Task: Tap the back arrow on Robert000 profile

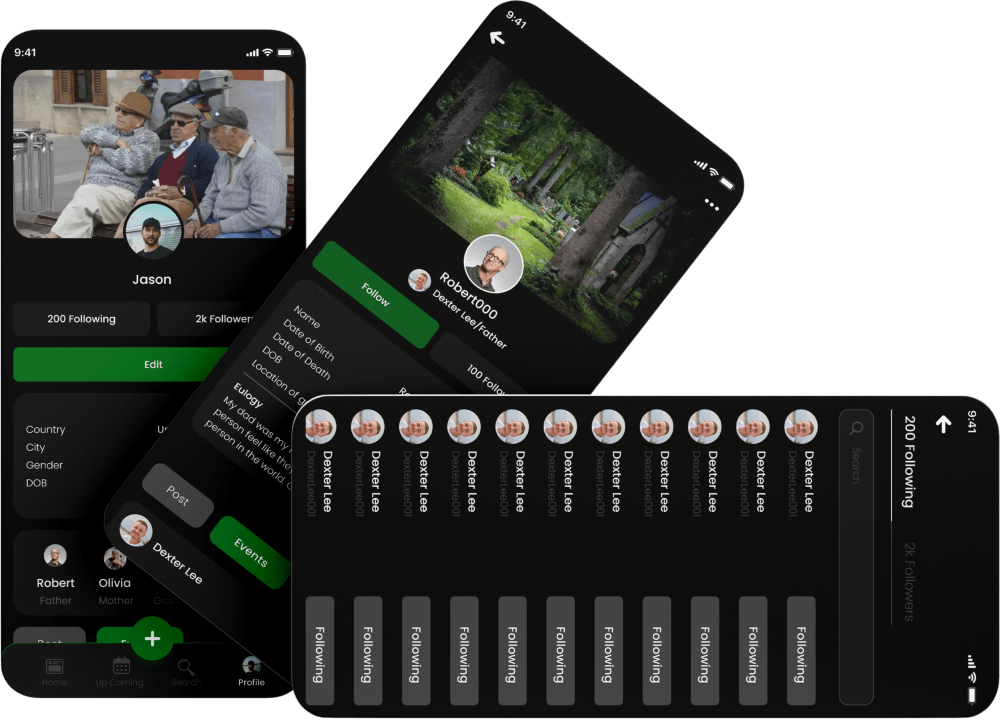Action: (497, 38)
